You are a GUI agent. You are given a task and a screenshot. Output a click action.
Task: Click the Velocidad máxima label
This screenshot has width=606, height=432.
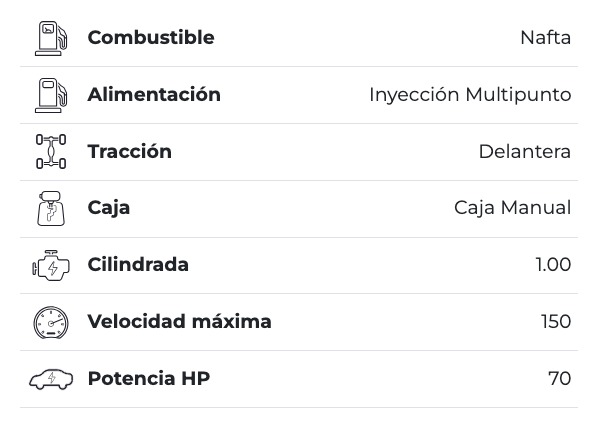(180, 322)
